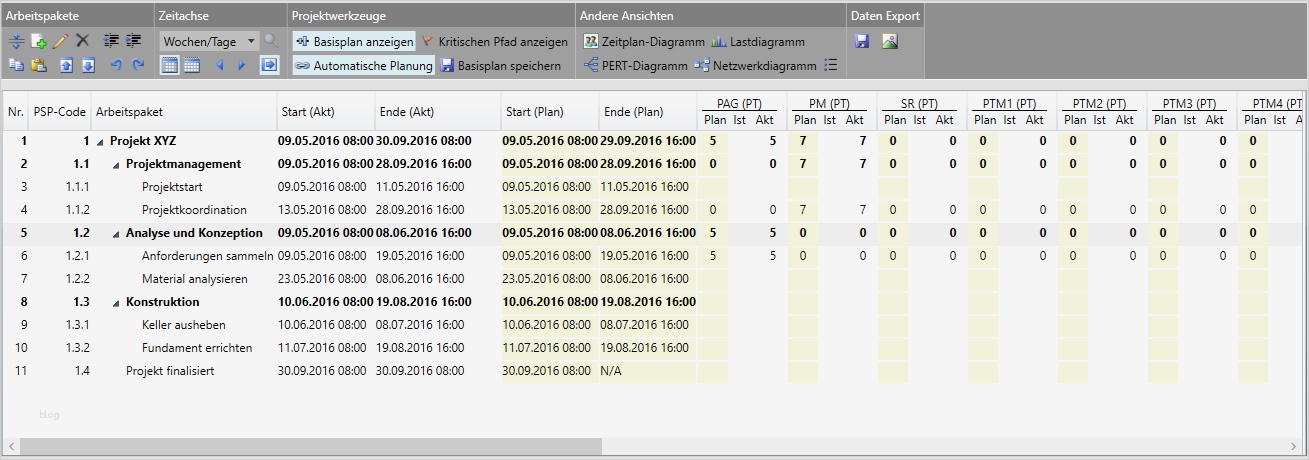Shift the time axis right with the blue arrow
The width and height of the screenshot is (1309, 460).
(243, 65)
